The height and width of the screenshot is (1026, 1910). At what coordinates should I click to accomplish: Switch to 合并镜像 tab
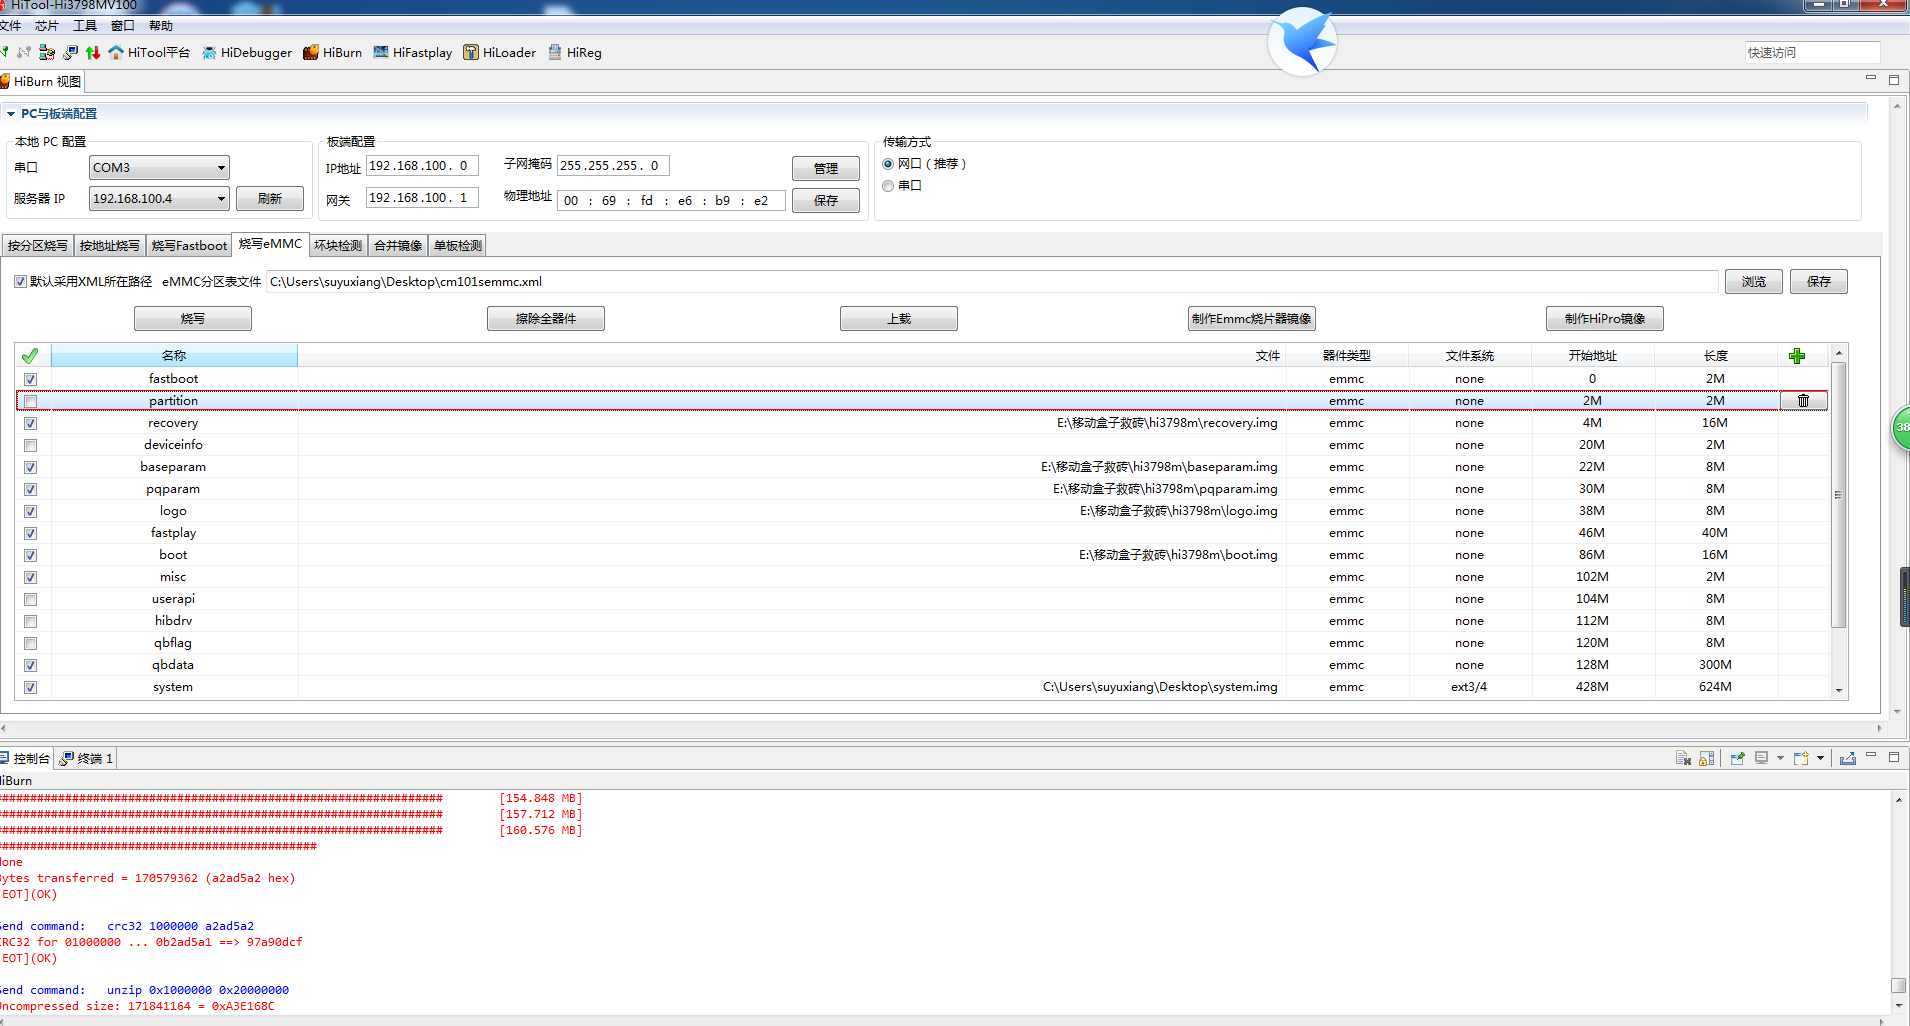(398, 245)
